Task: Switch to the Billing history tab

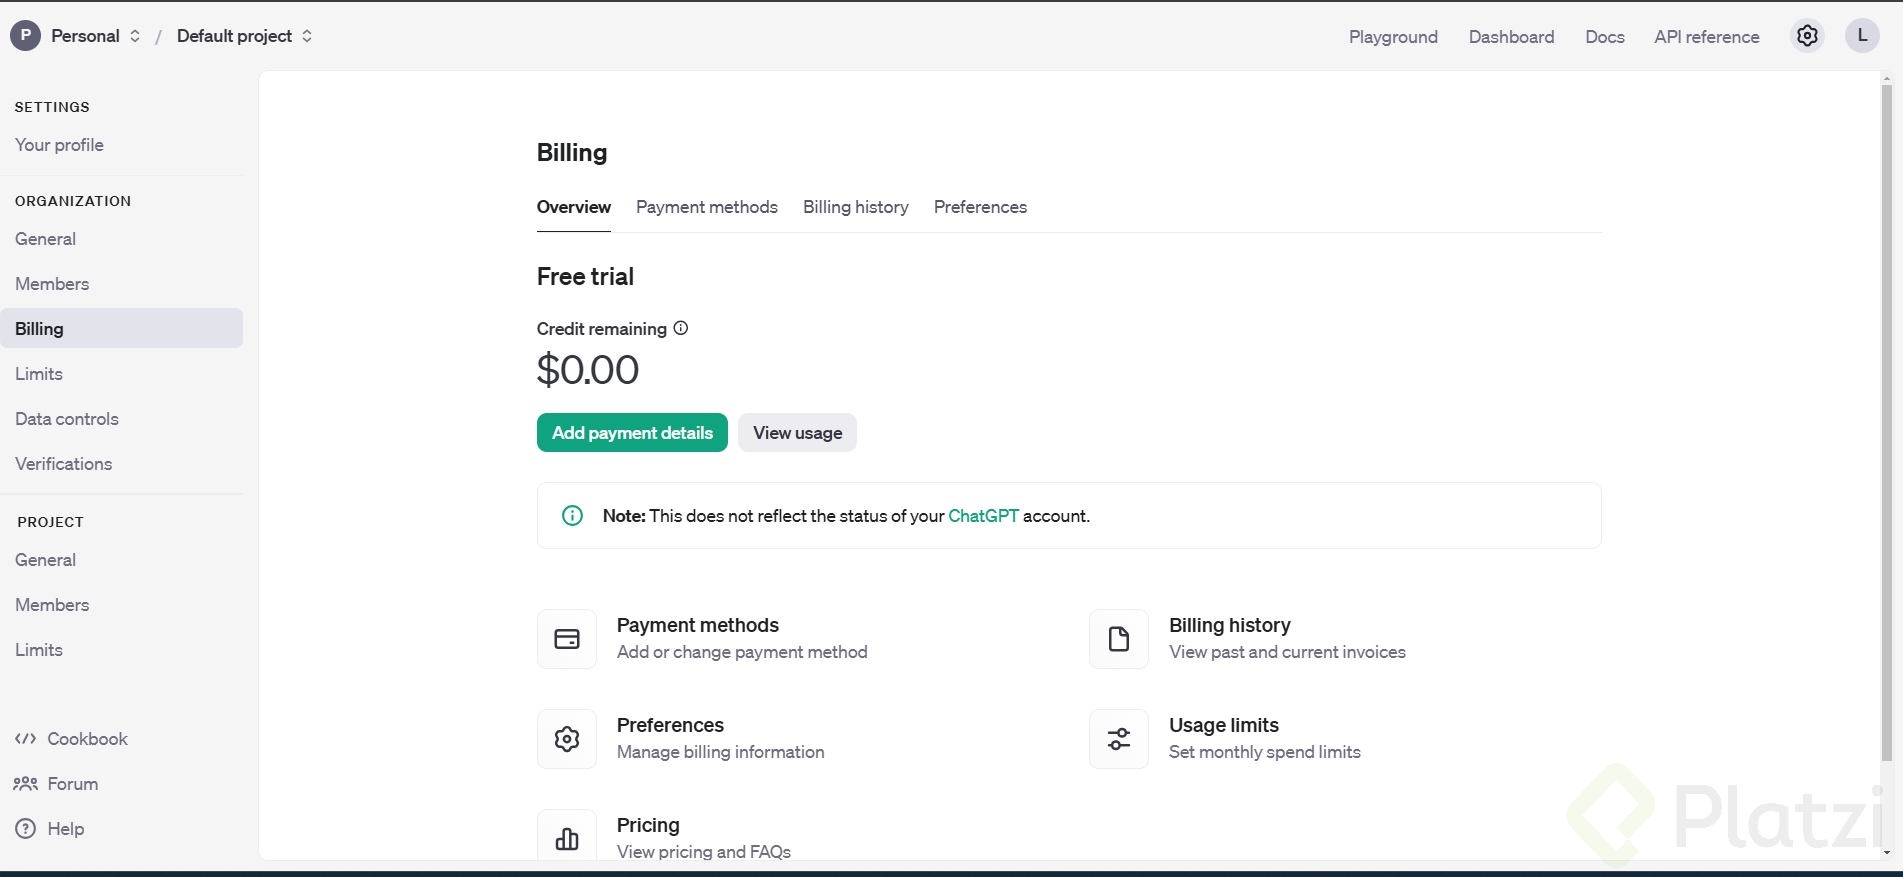Action: [x=856, y=207]
